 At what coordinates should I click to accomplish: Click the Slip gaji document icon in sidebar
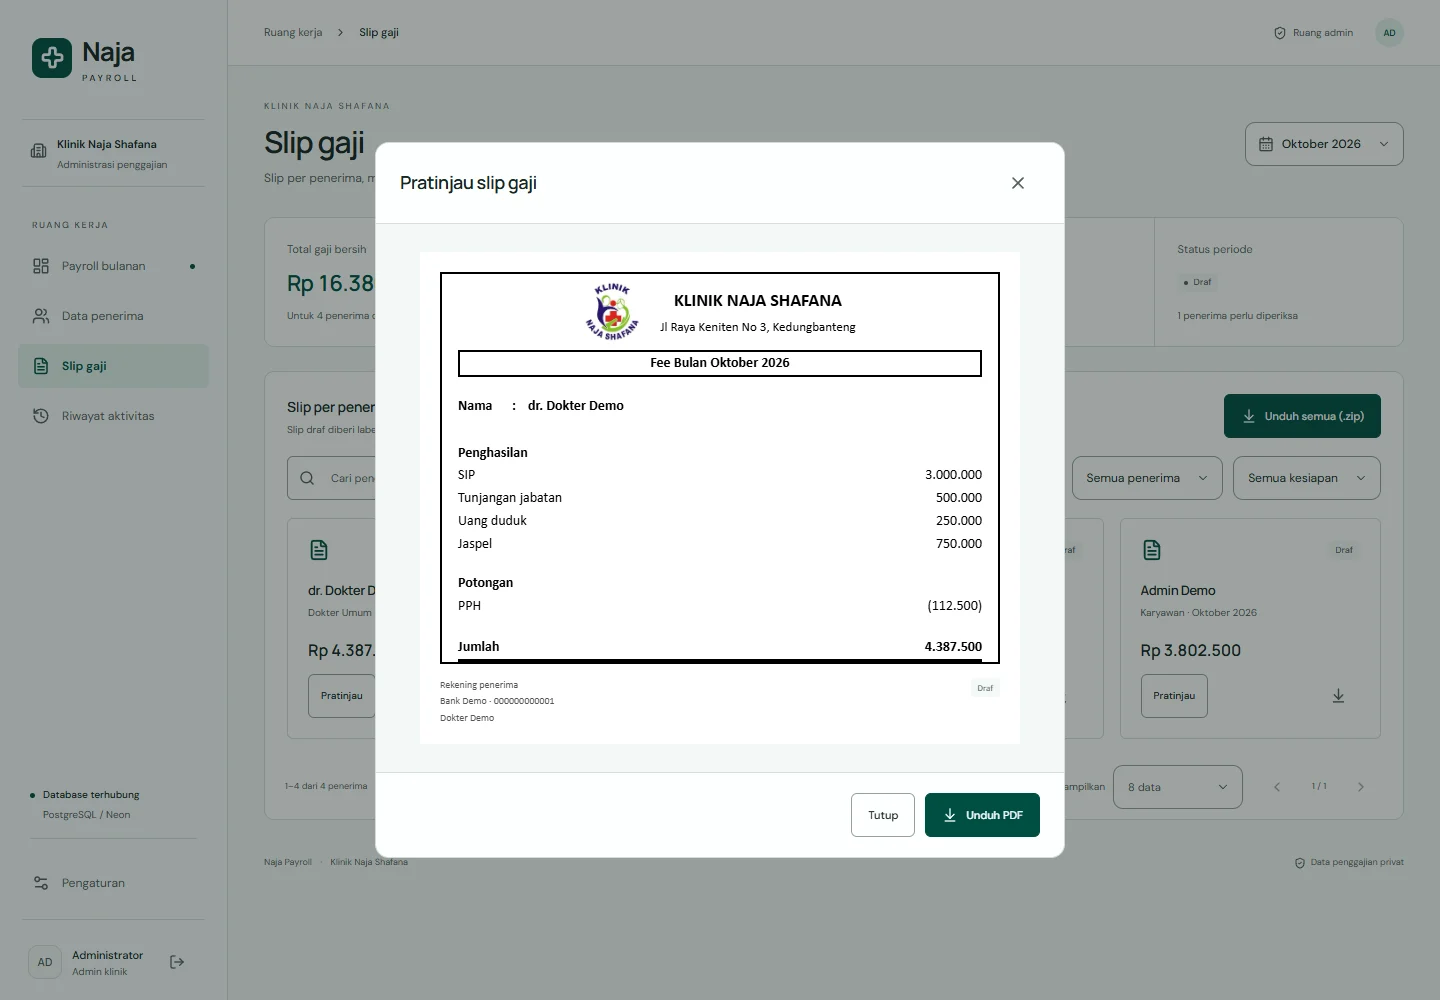pos(41,366)
